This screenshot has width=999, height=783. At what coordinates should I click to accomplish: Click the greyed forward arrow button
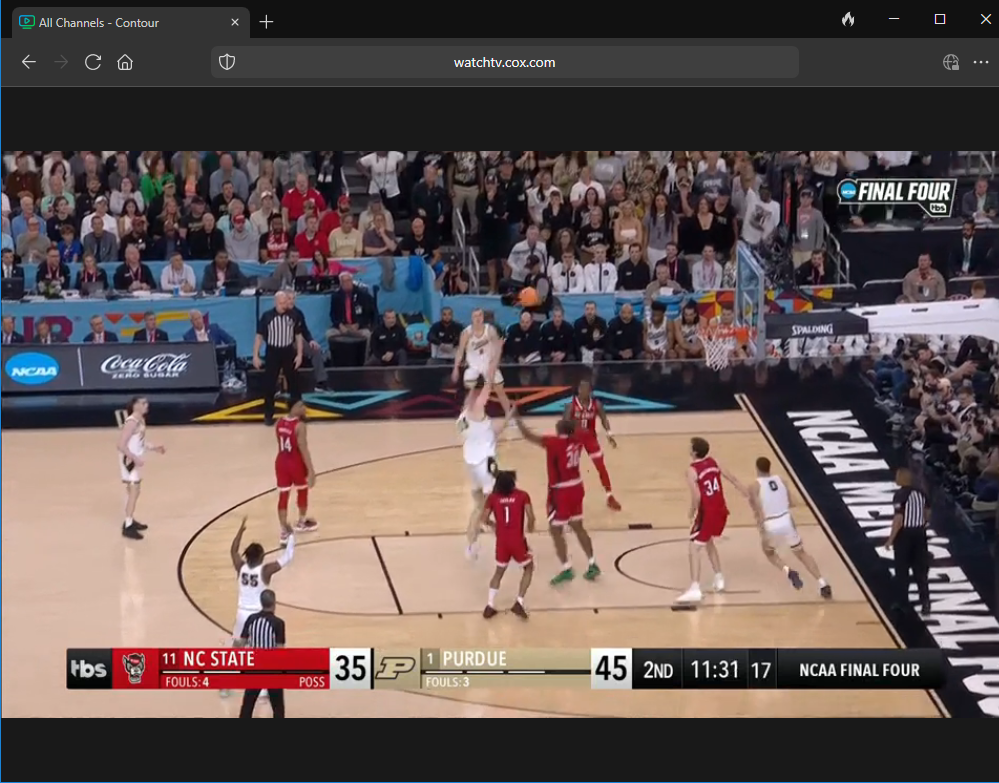61,62
